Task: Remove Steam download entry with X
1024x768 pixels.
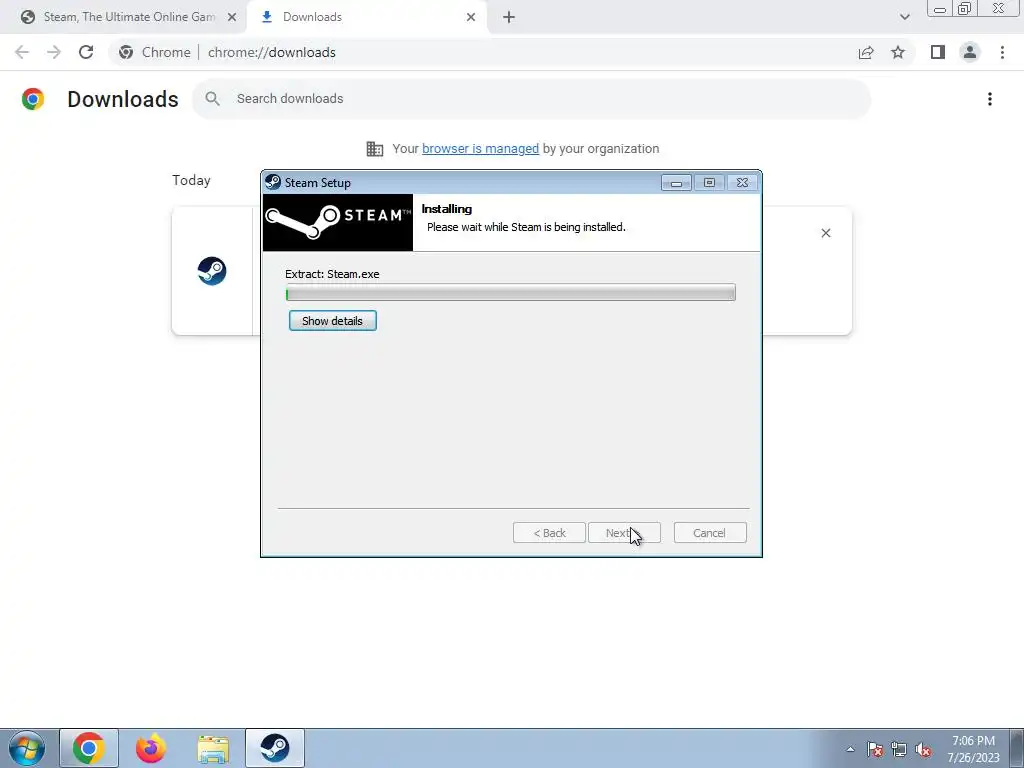Action: pyautogui.click(x=825, y=233)
